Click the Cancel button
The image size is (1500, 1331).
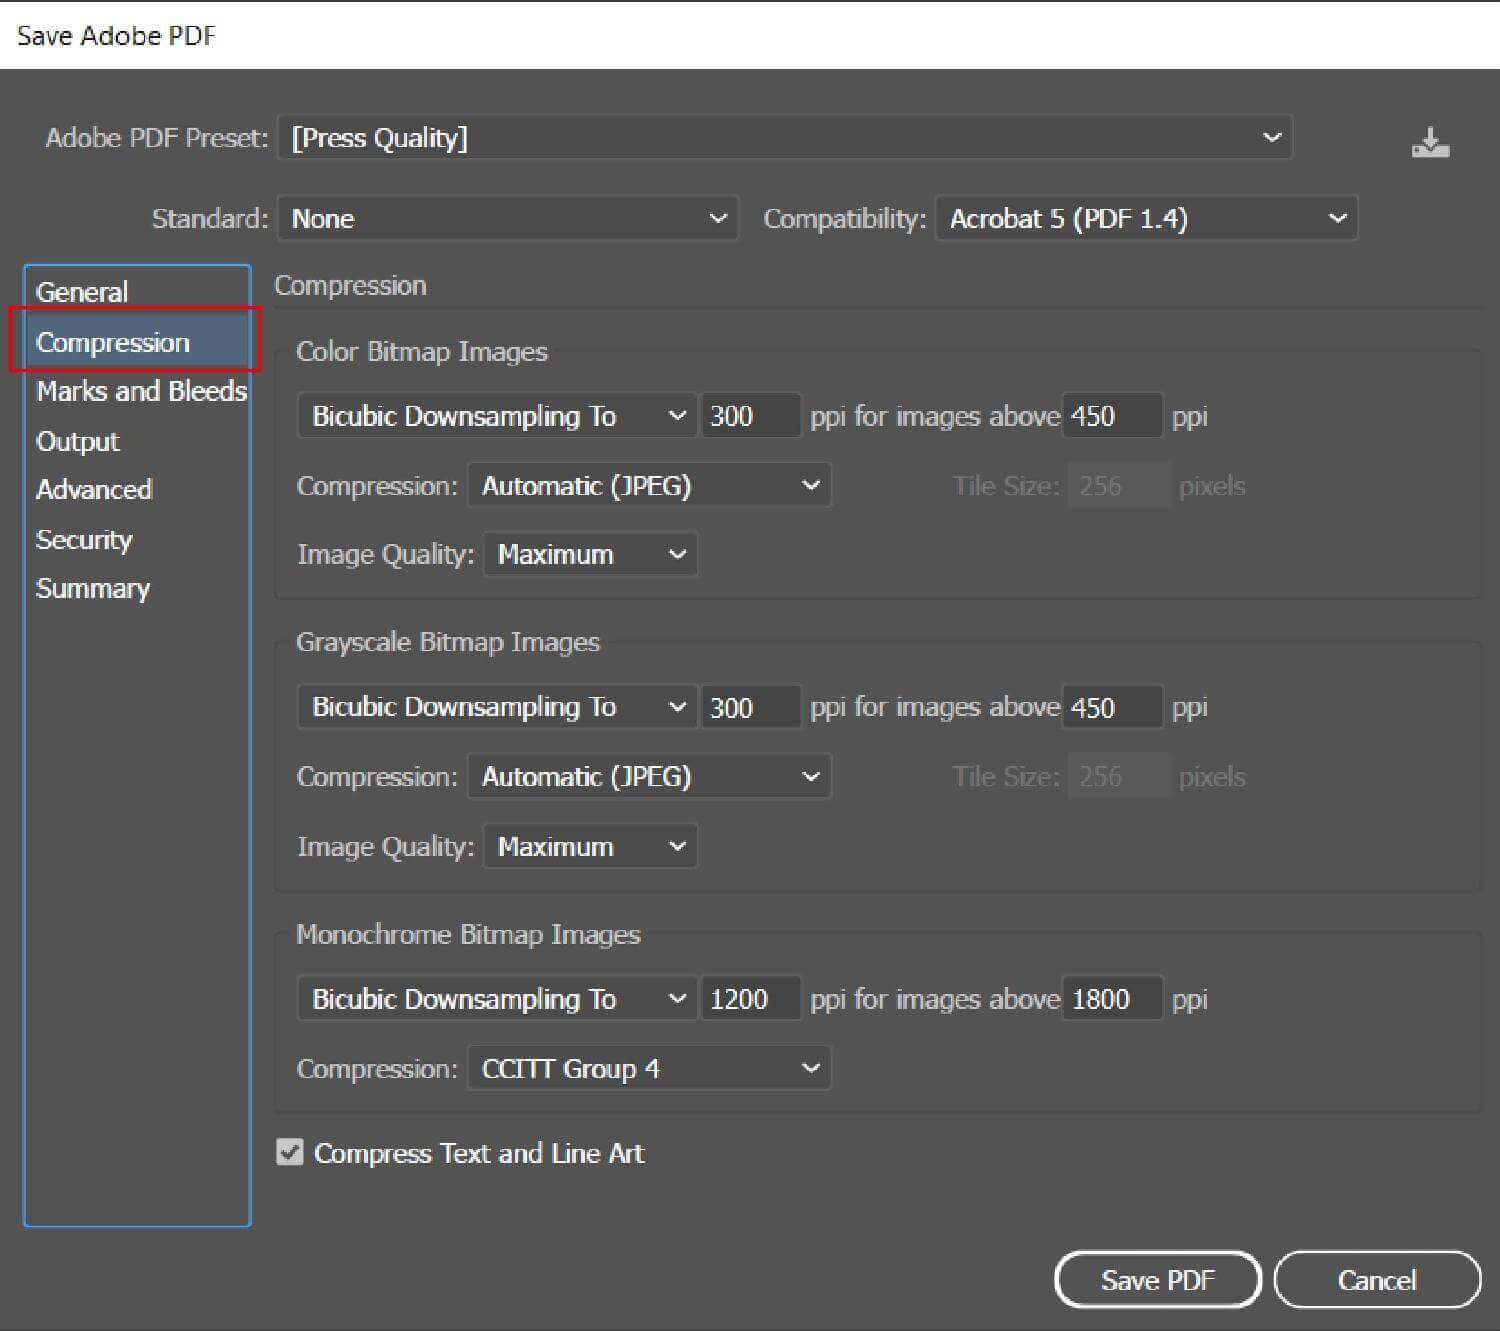(1377, 1280)
